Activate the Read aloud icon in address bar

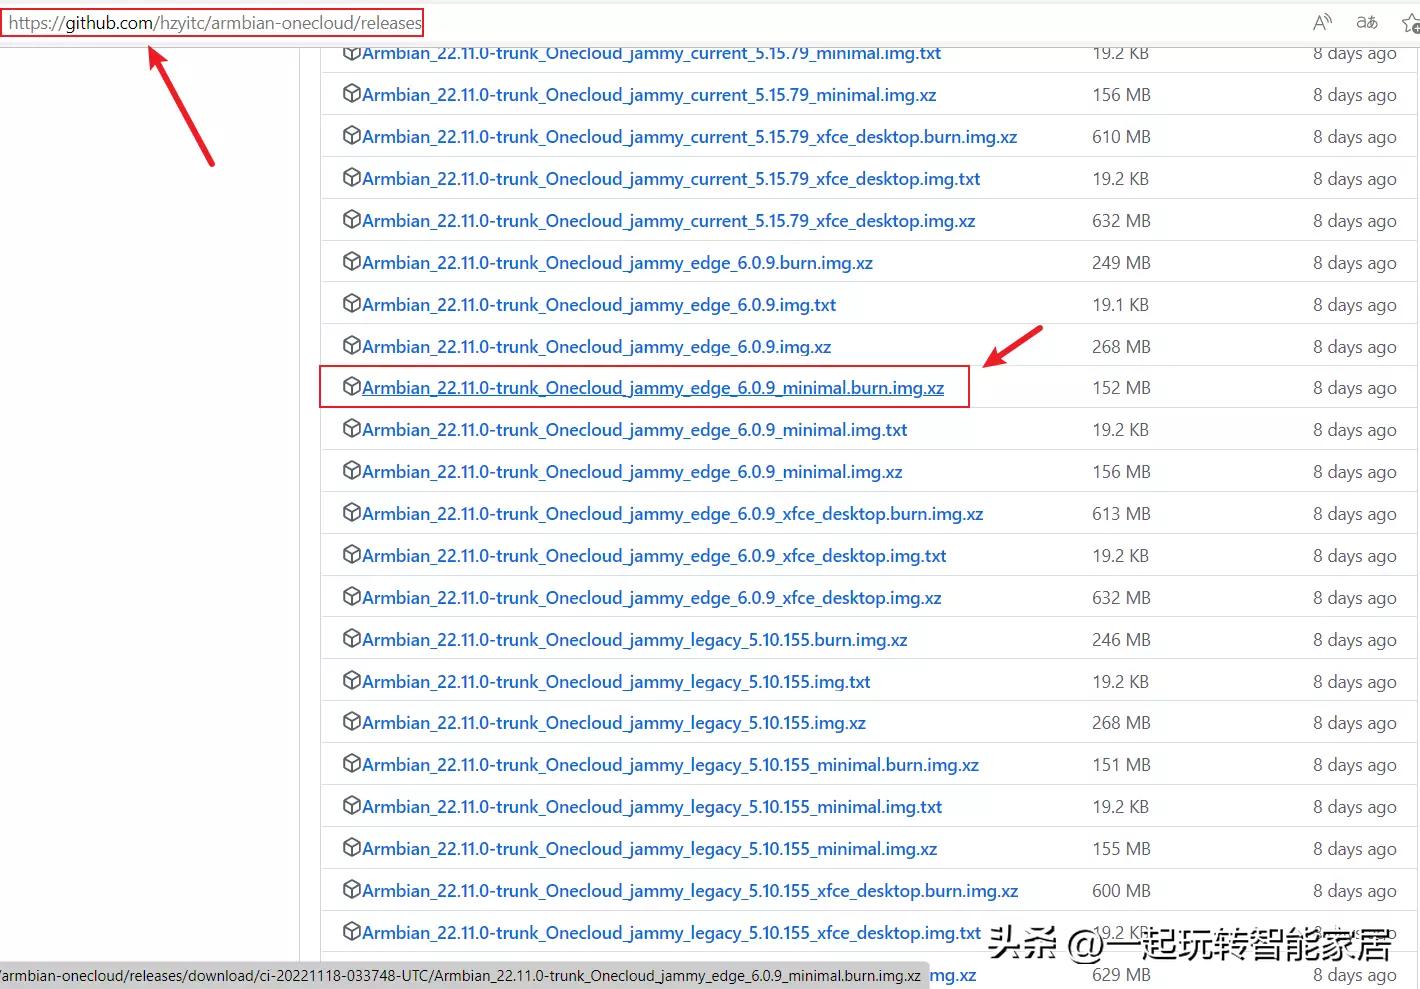pos(1322,22)
